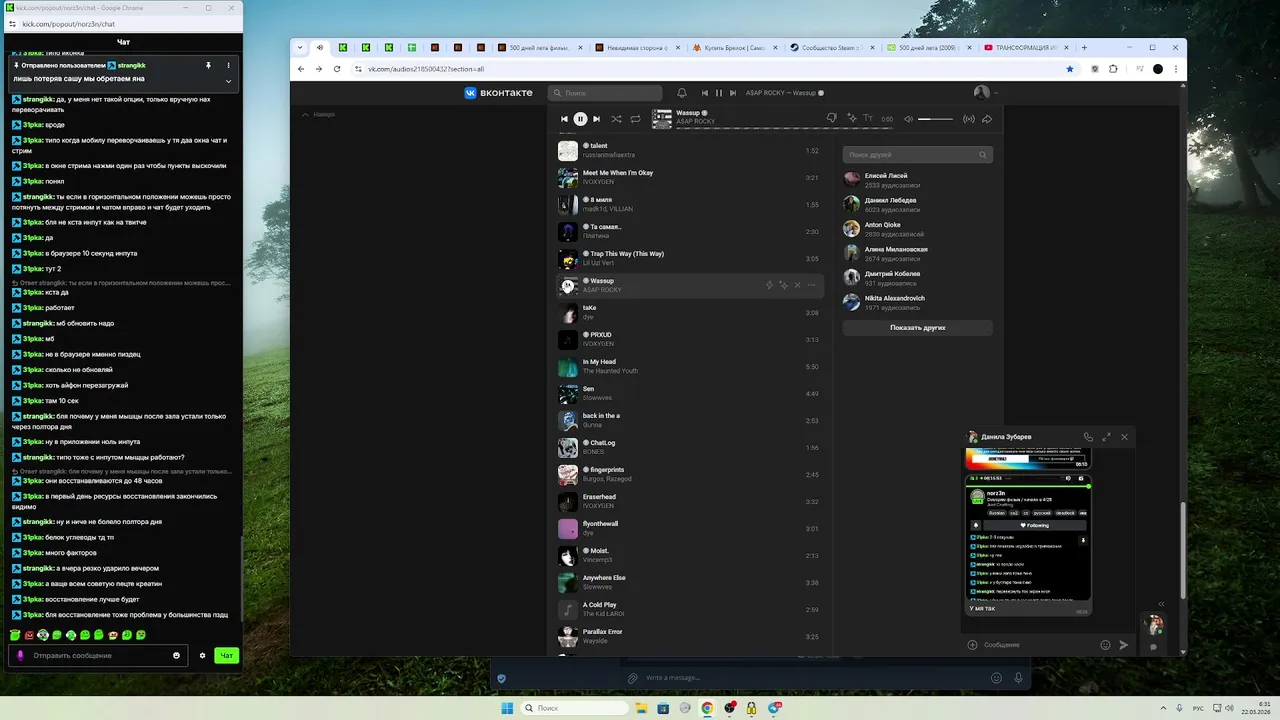1280x720 pixels.
Task: Open a new Chrome tab with plus
Action: pyautogui.click(x=1086, y=47)
